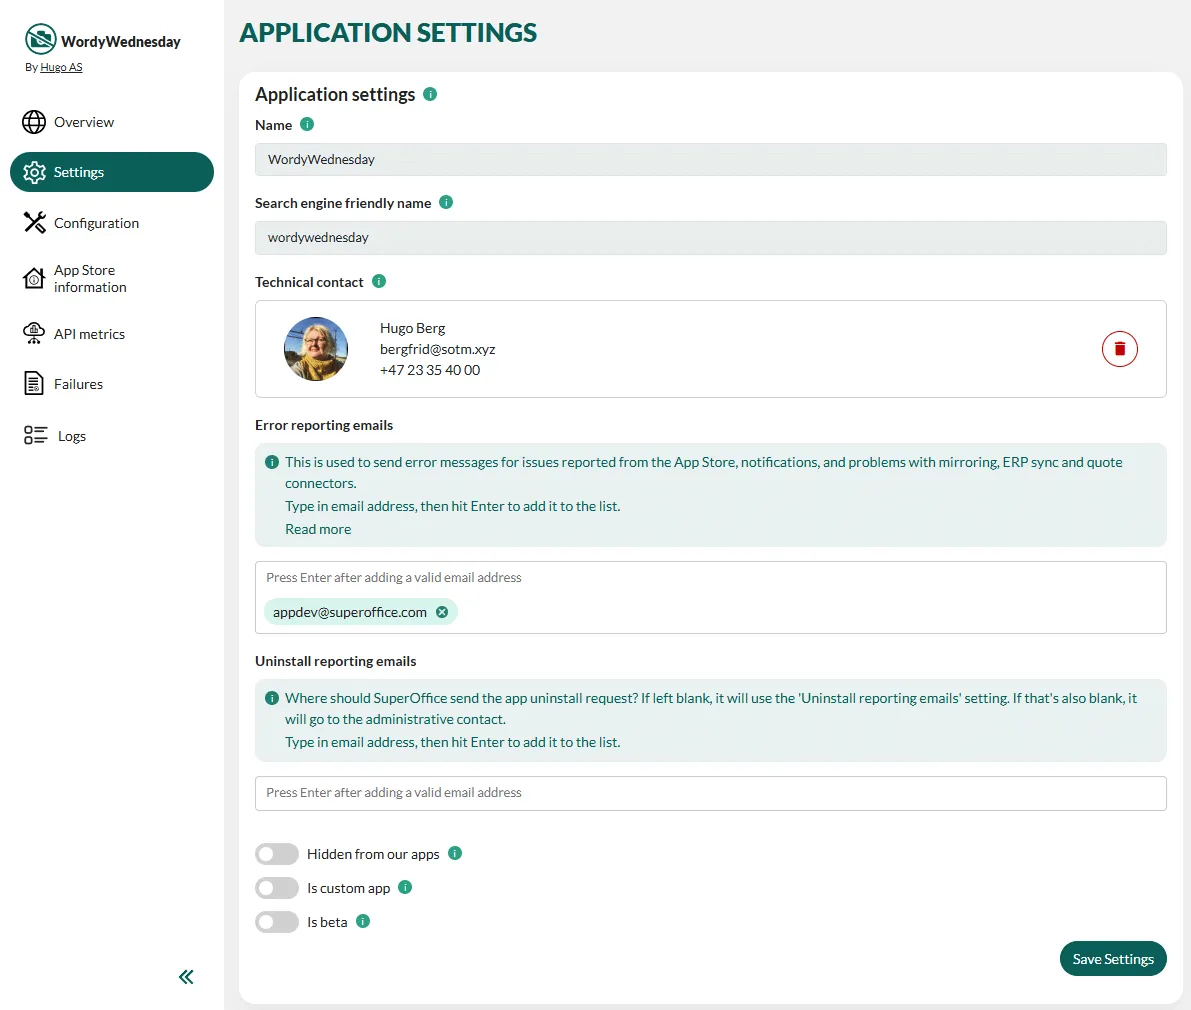Click info icon next to Technical contact
Viewport: 1191px width, 1010px height.
pyautogui.click(x=379, y=281)
